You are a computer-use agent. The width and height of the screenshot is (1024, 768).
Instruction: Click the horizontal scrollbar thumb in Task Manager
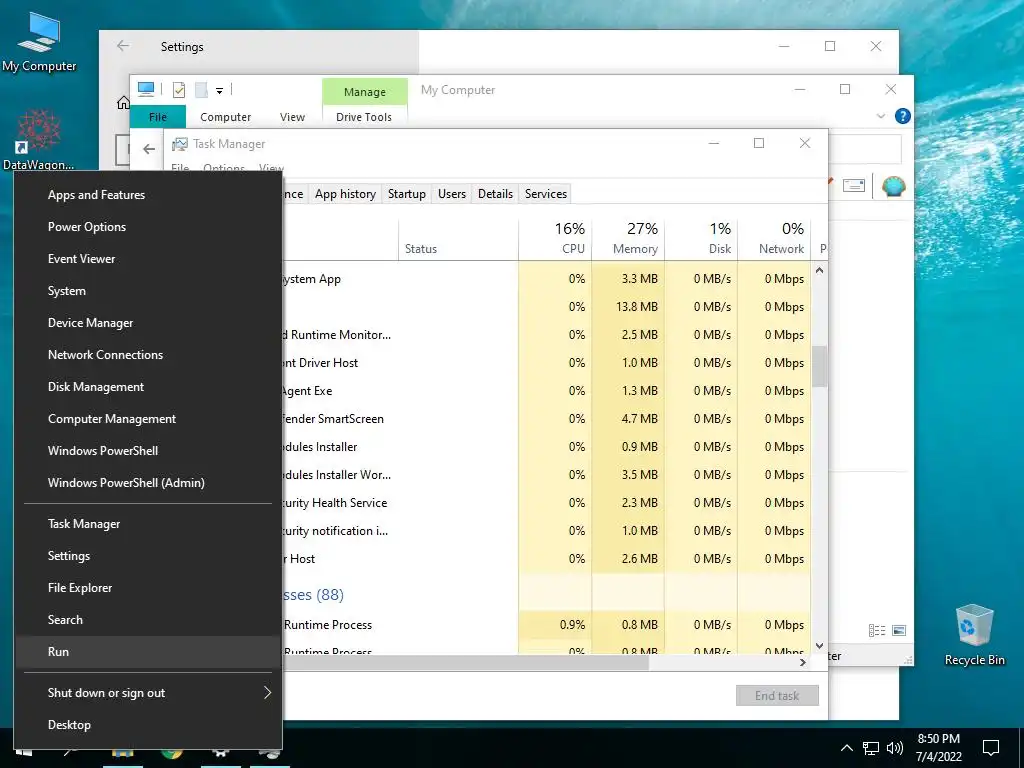(x=466, y=662)
